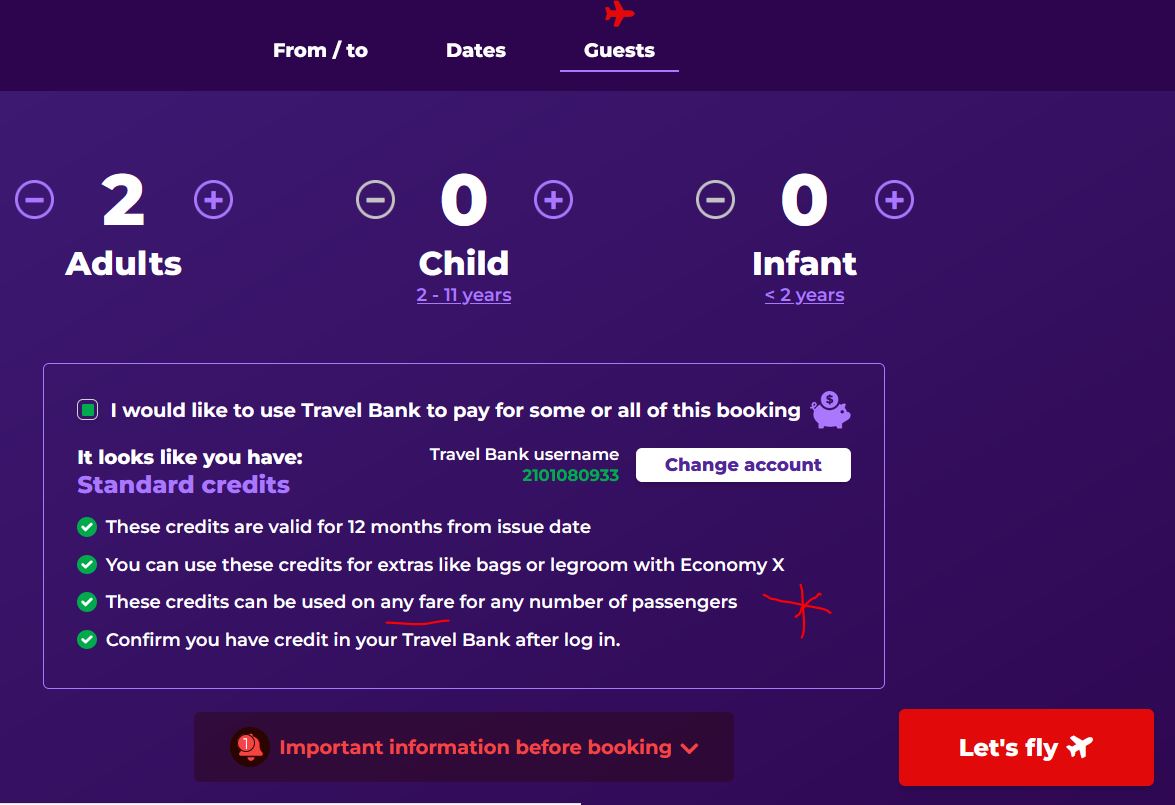This screenshot has height=805, width=1175.
Task: Click the red airplane icon above Guests
Action: click(x=619, y=13)
